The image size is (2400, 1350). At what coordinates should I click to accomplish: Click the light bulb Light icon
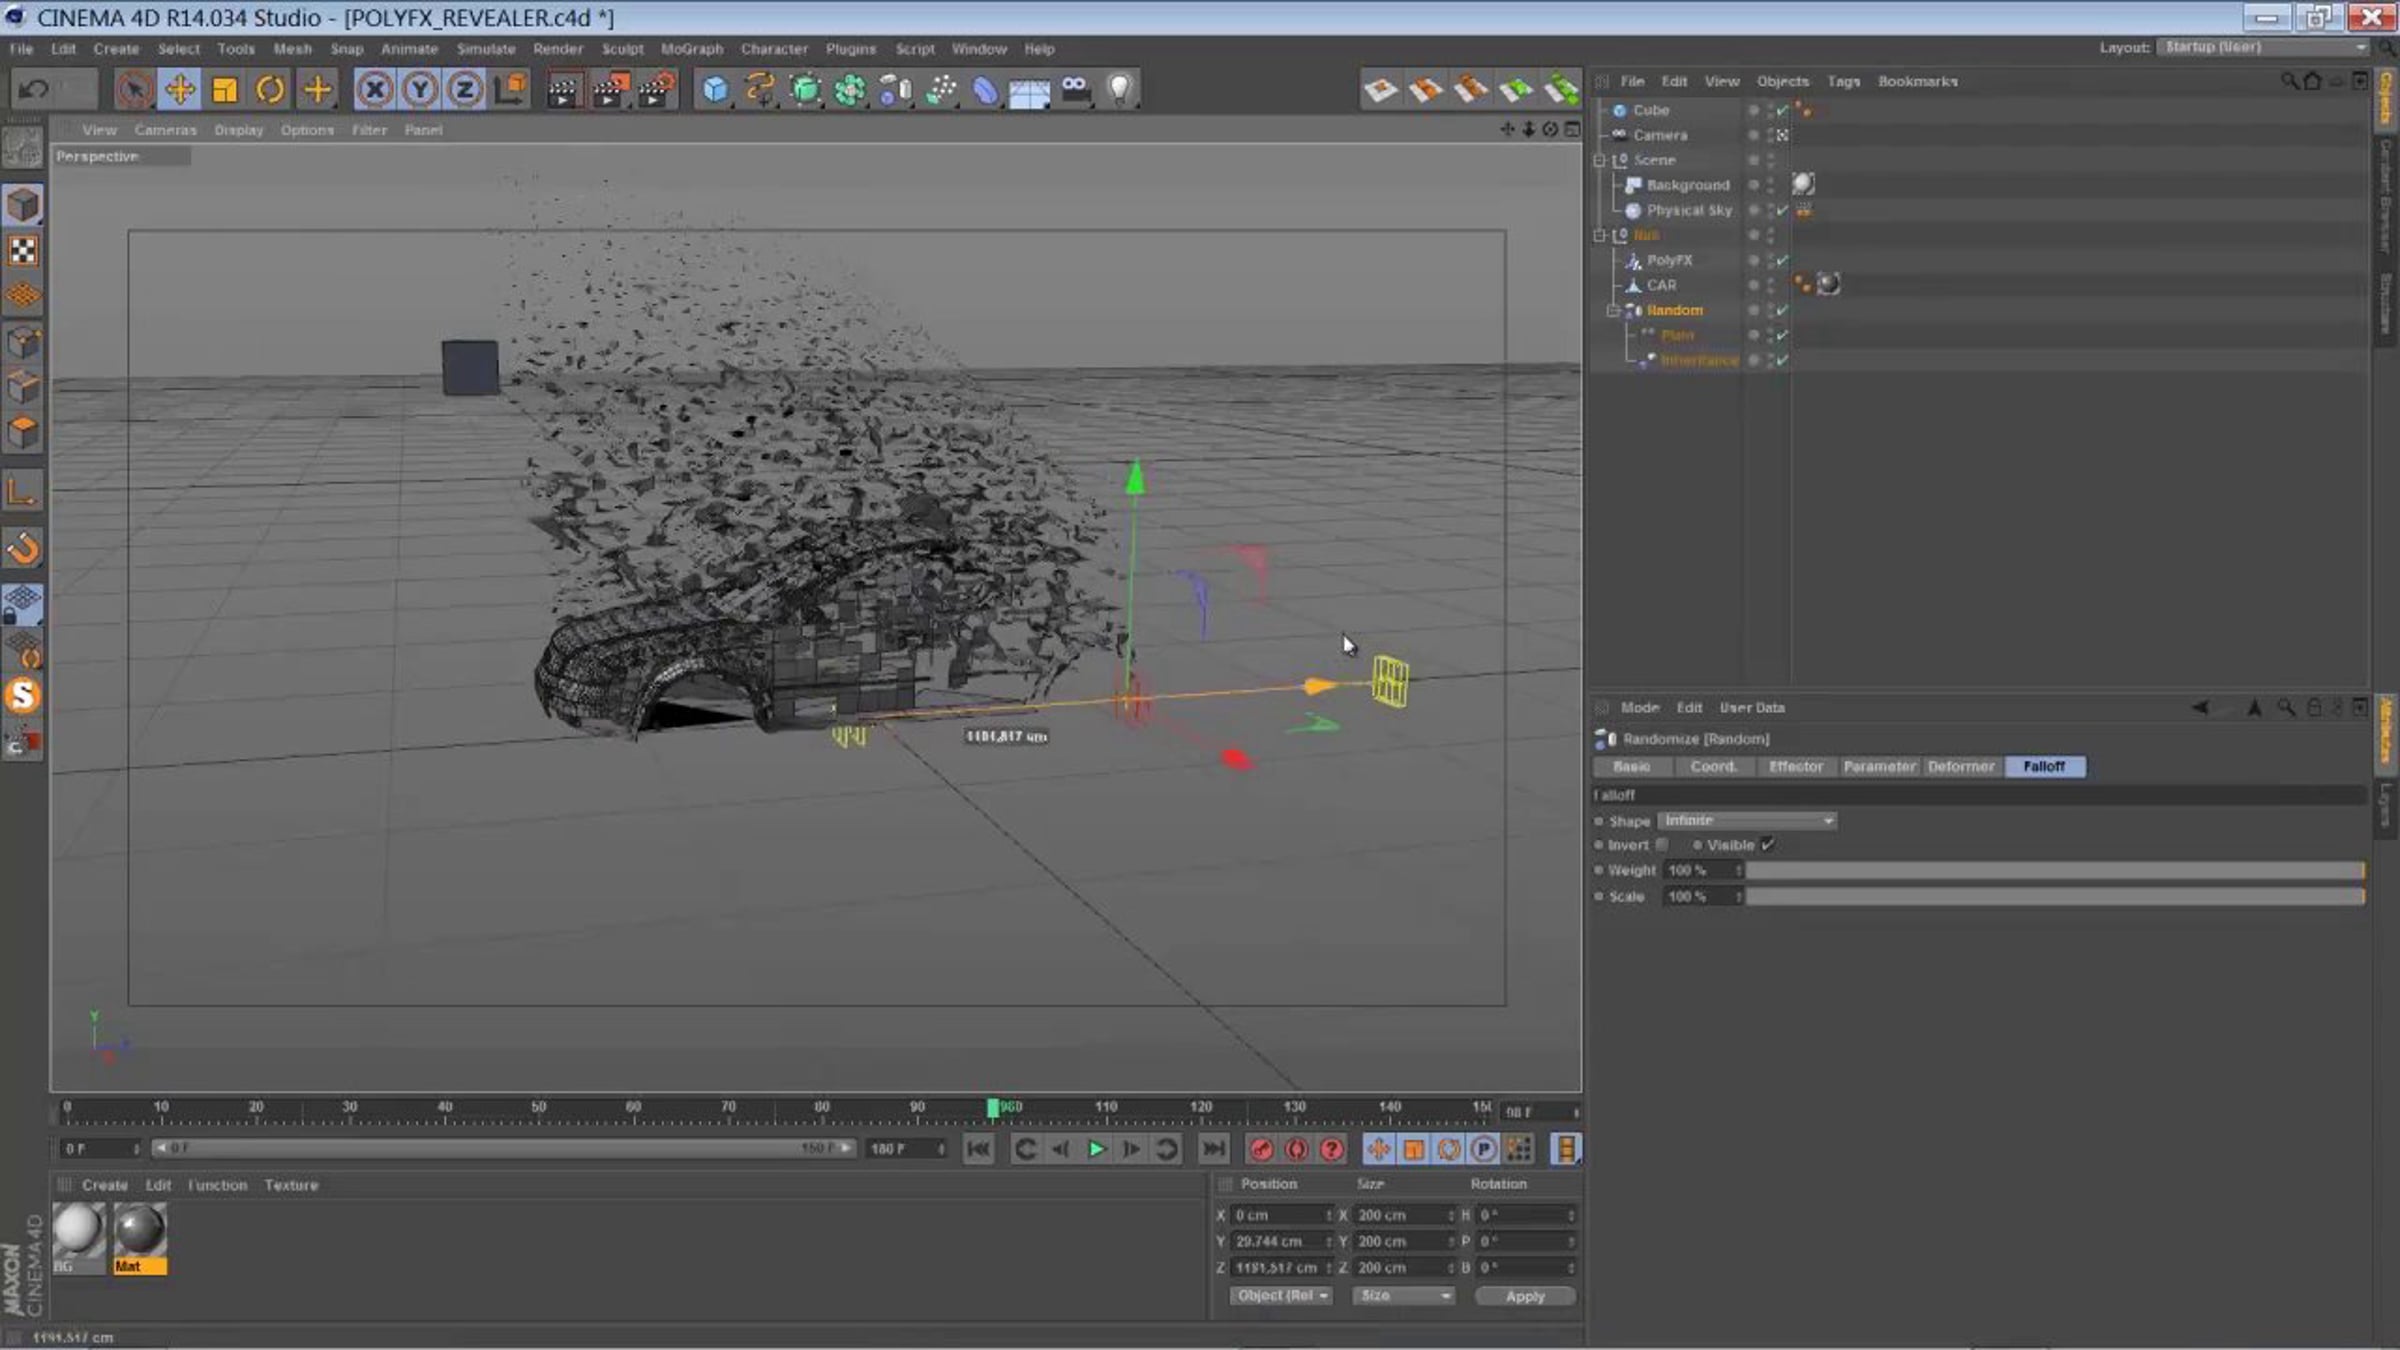coord(1120,90)
